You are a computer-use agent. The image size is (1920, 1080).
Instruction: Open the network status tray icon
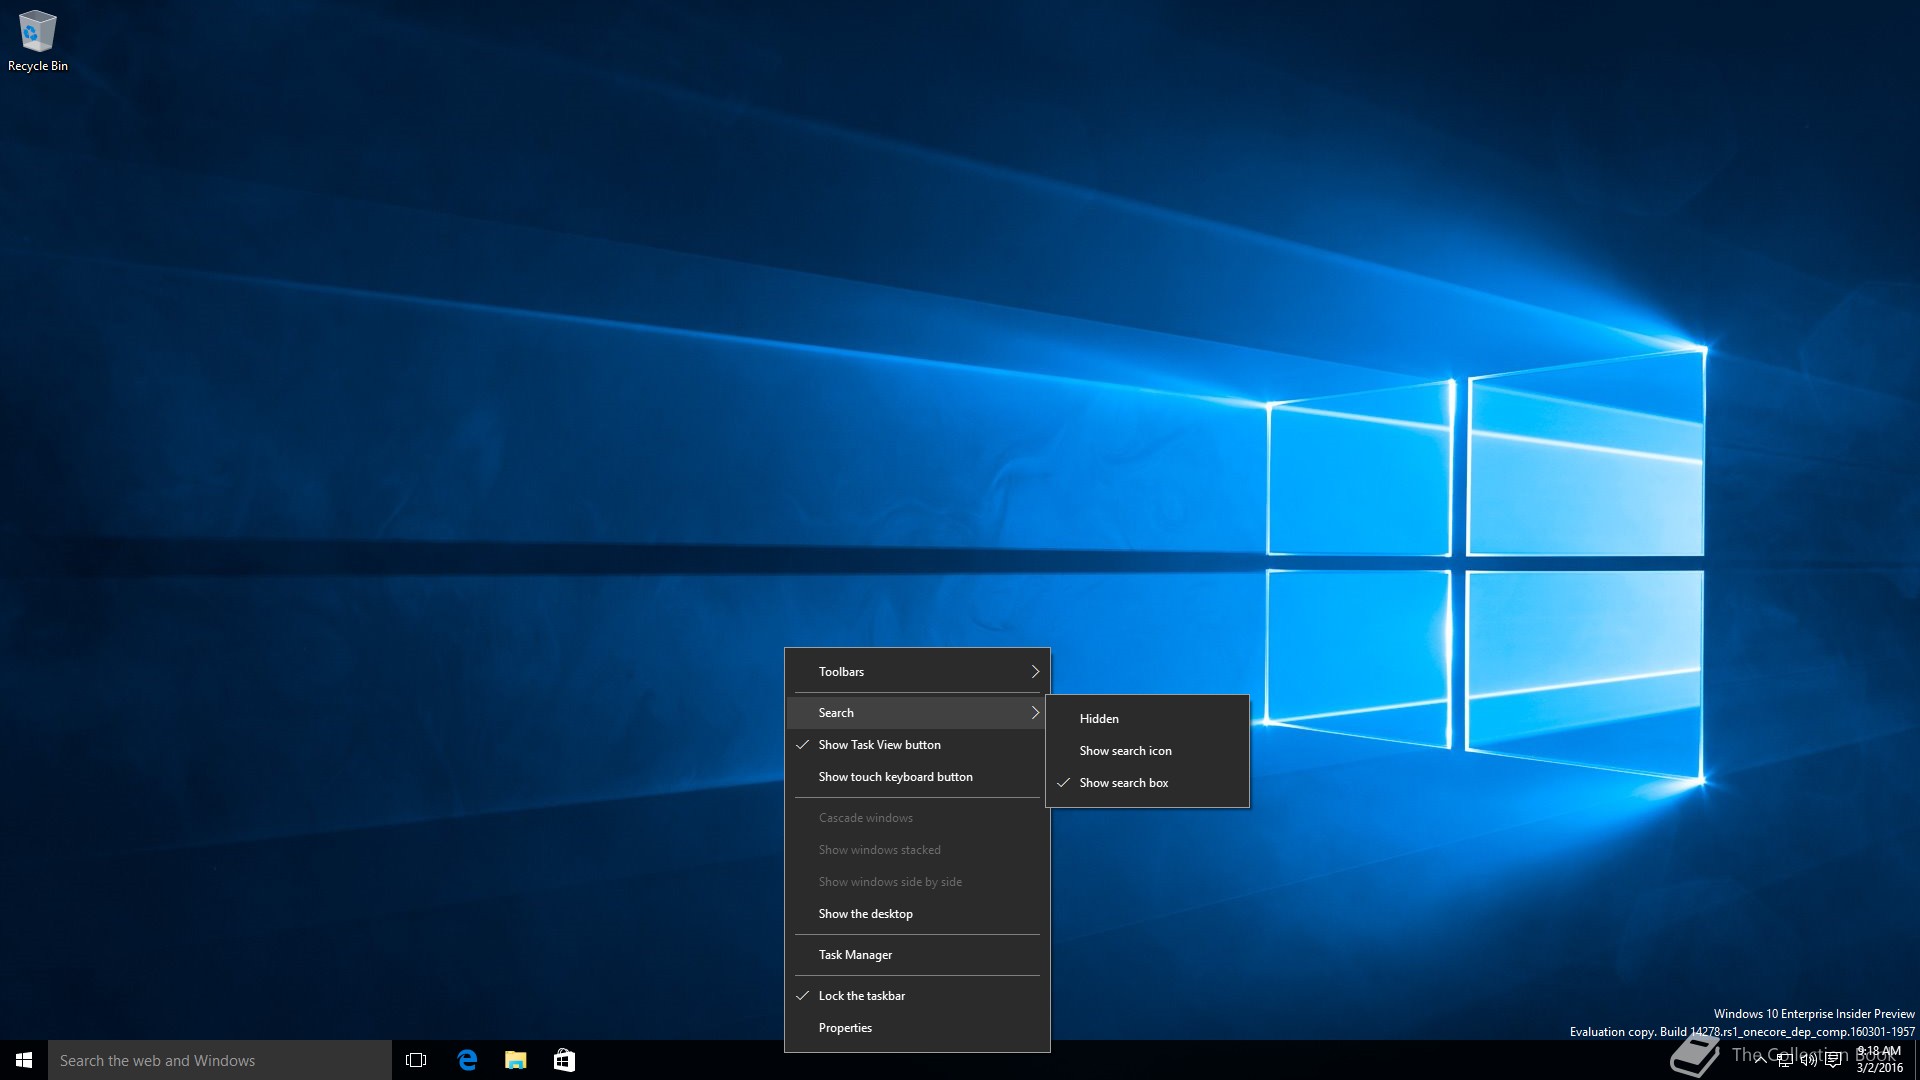[x=1784, y=1060]
